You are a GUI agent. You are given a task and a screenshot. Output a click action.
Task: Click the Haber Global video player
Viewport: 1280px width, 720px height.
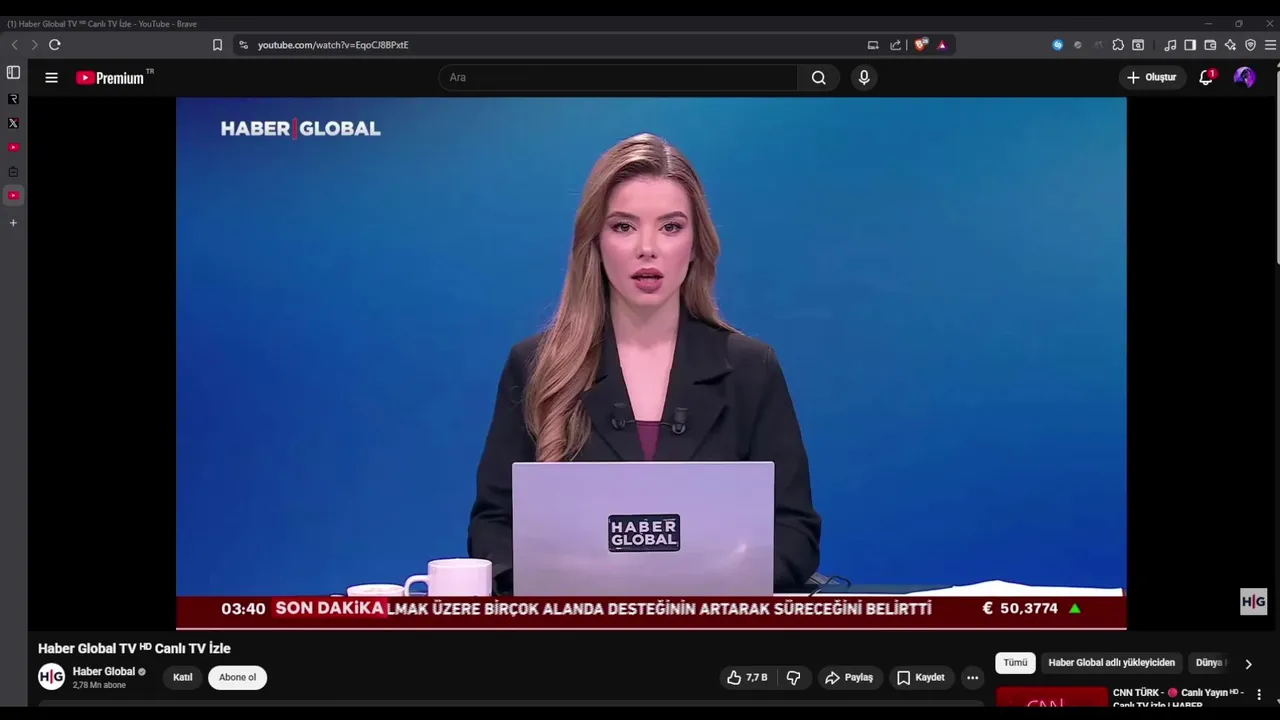651,363
